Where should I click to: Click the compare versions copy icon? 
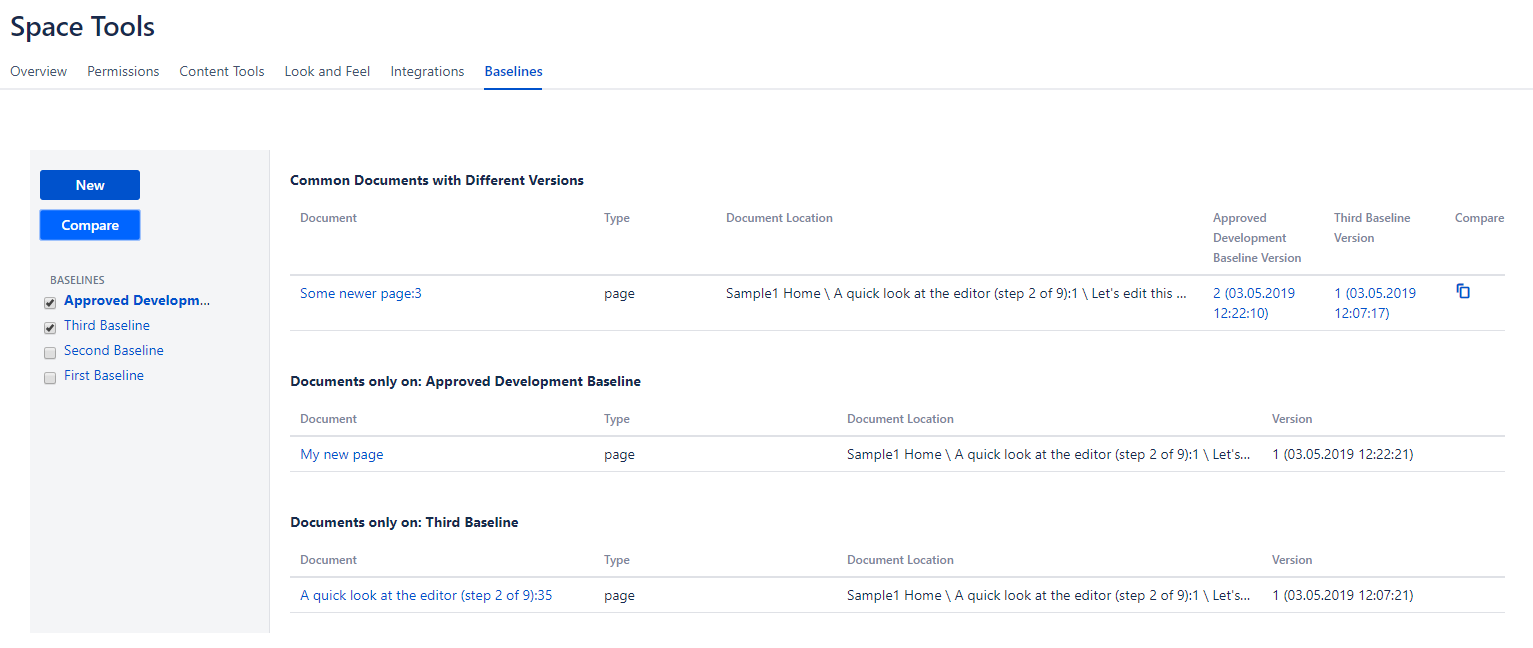(1463, 292)
